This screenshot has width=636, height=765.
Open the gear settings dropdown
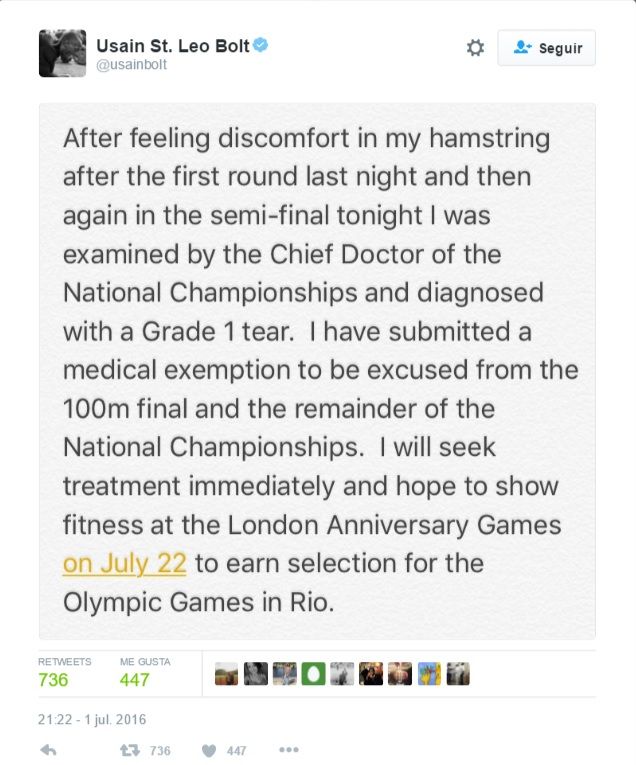[475, 48]
